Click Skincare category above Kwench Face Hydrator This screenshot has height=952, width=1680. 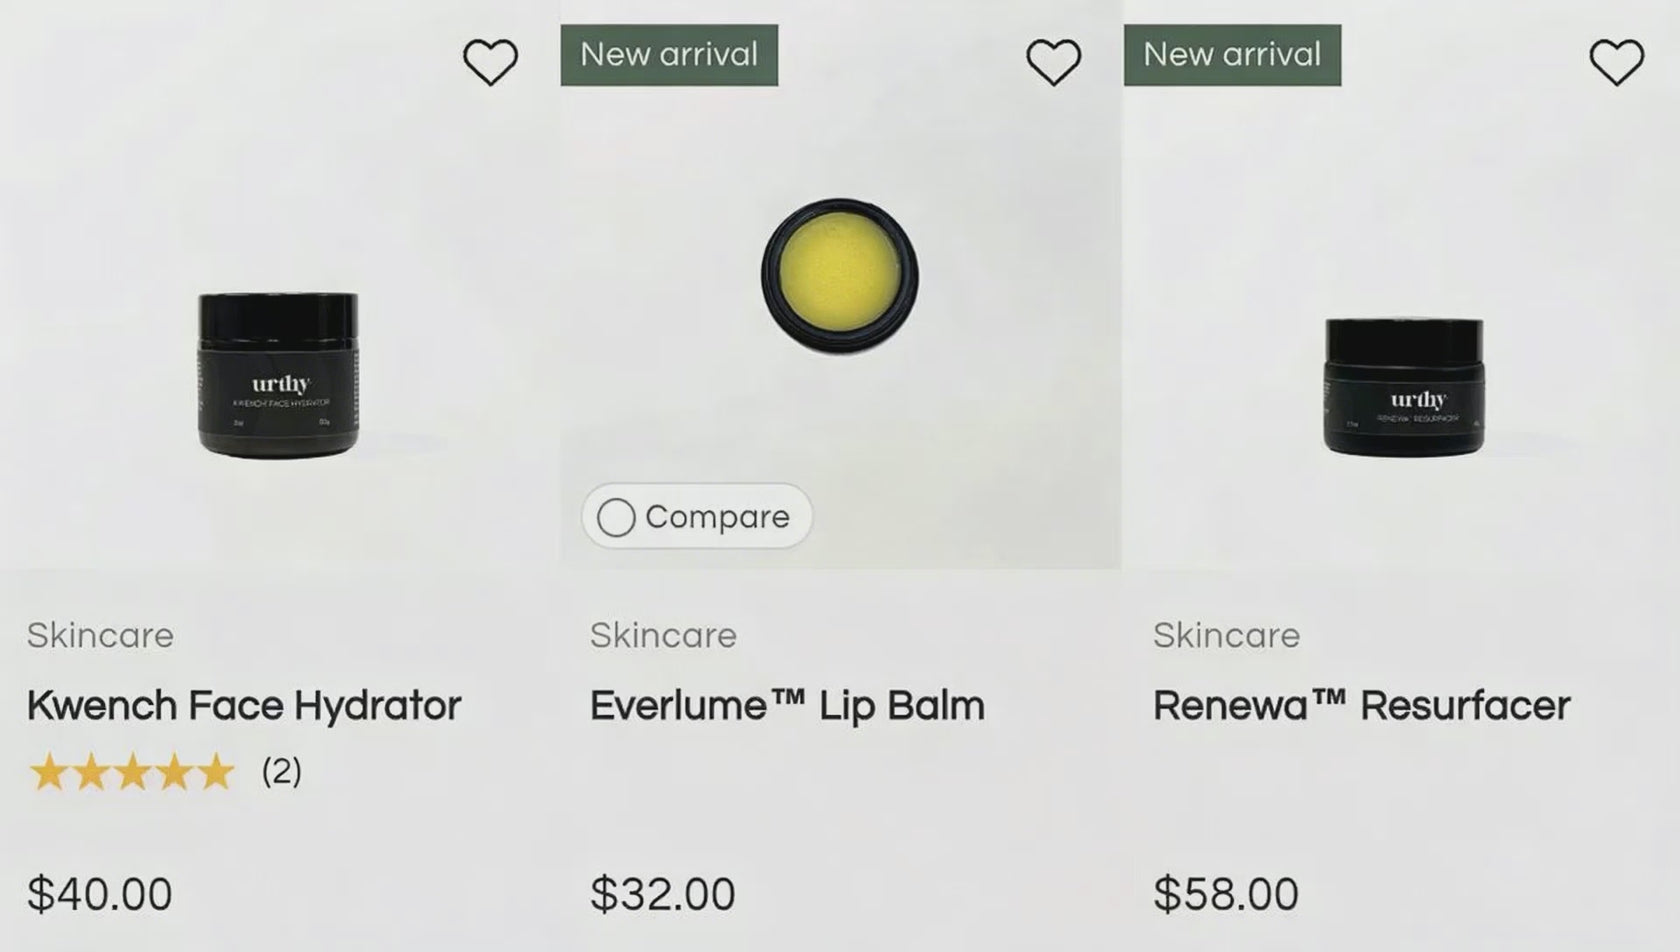100,636
